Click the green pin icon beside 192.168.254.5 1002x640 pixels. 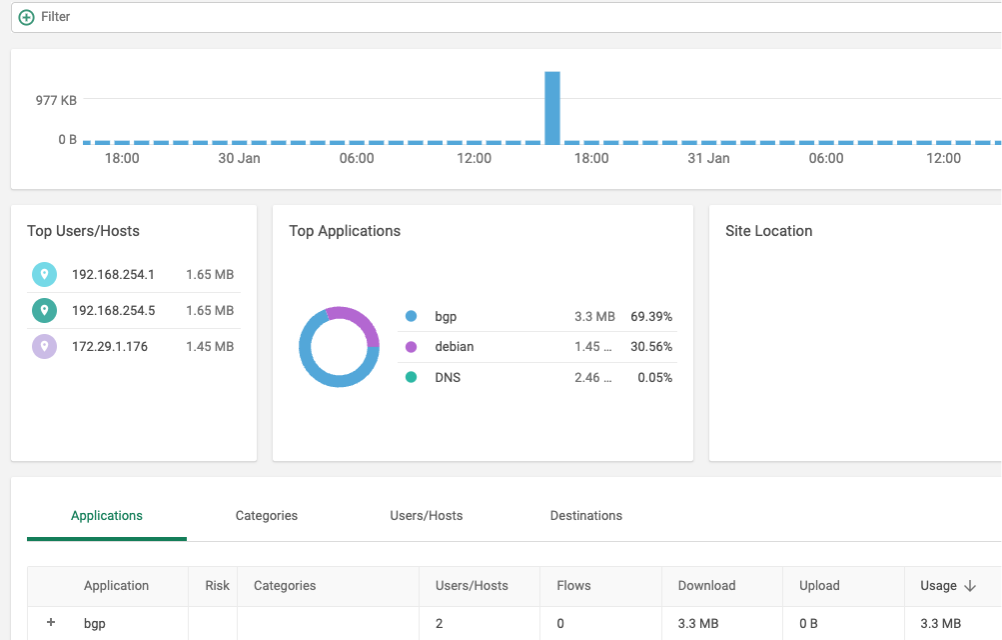point(43,310)
